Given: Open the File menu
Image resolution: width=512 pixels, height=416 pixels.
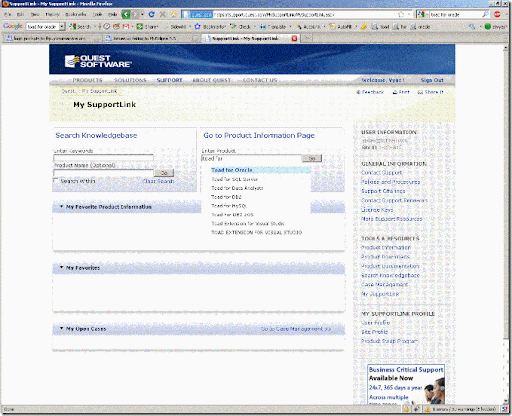Looking at the screenshot, I should click(8, 14).
